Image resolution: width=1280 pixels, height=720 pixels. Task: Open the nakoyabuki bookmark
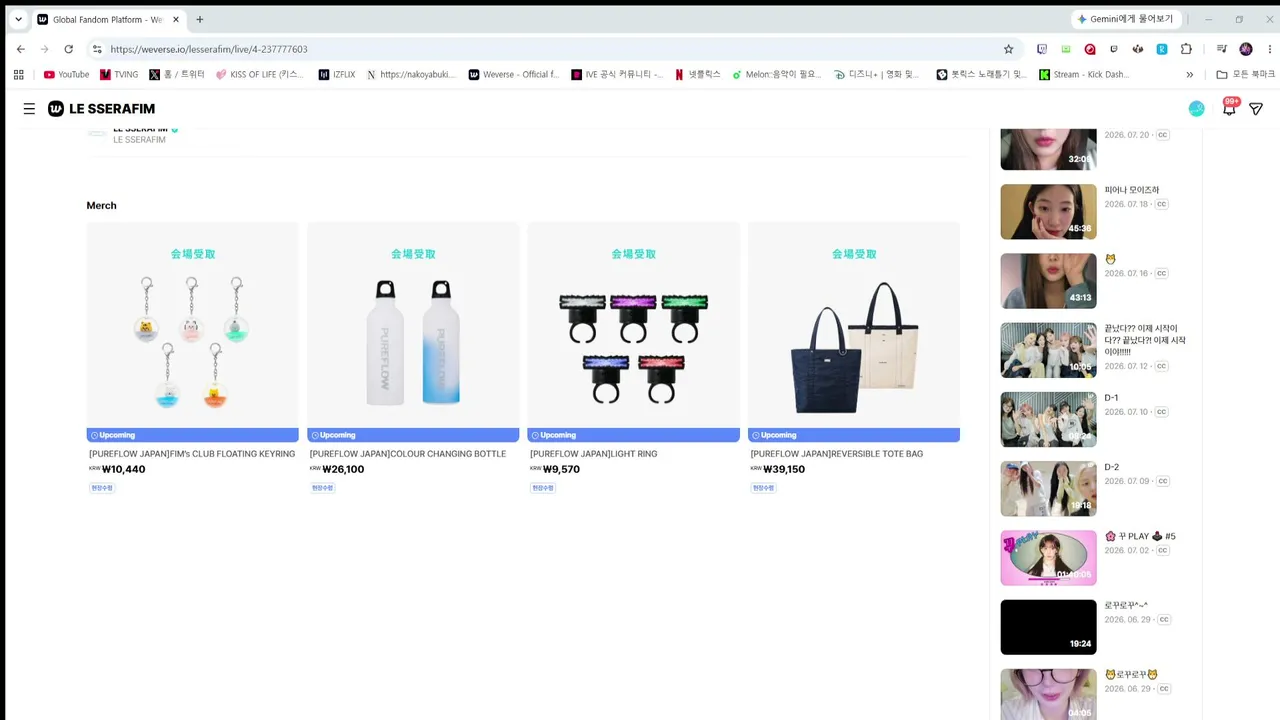411,74
